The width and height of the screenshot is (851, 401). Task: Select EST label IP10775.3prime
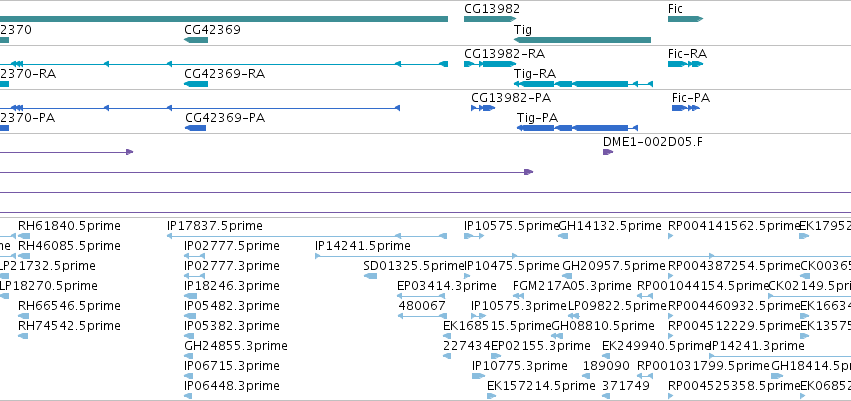520,366
